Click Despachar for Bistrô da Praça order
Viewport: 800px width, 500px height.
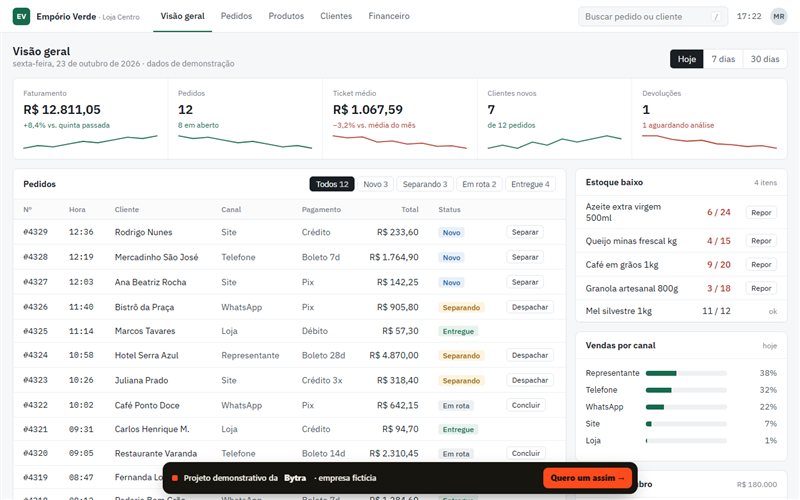(x=530, y=307)
